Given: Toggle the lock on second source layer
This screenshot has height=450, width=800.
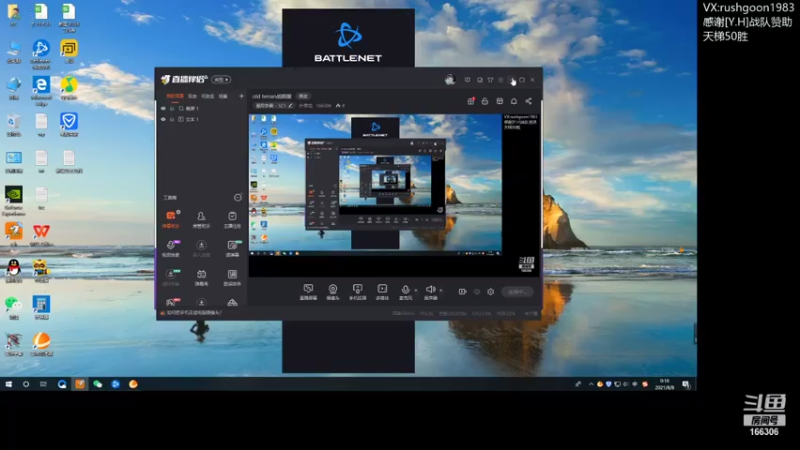Looking at the screenshot, I should pos(172,119).
